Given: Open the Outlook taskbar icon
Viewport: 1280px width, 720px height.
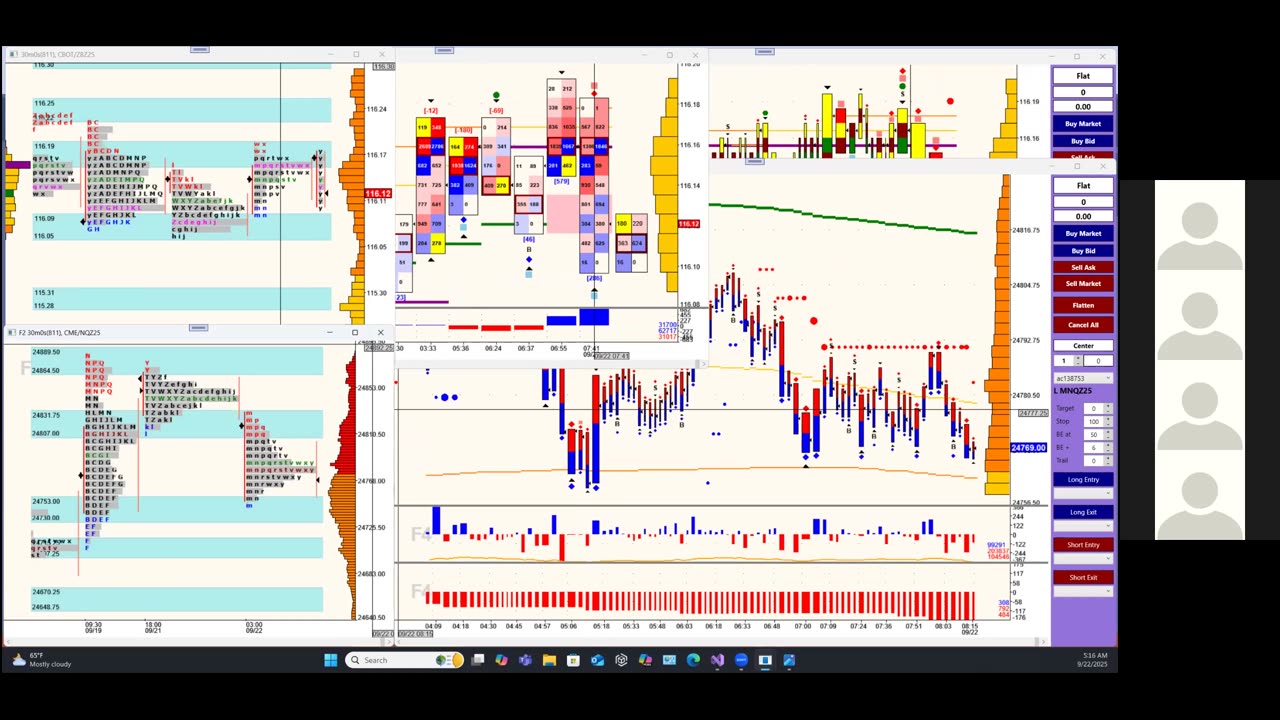Looking at the screenshot, I should tap(597, 660).
